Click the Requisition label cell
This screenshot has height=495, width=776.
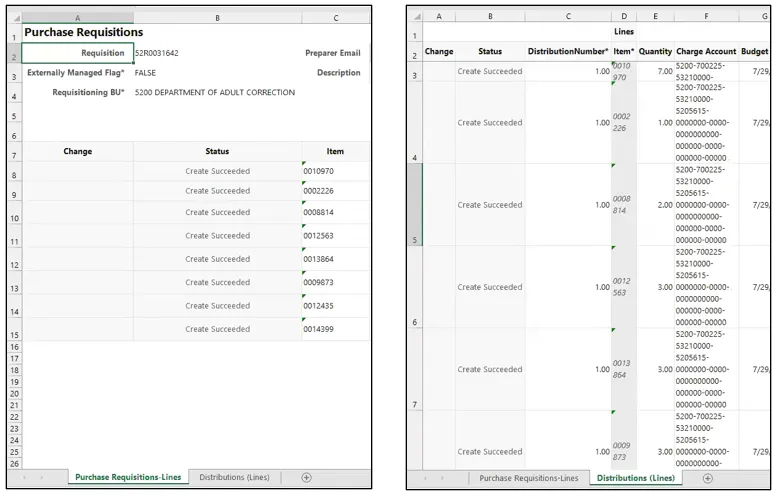[78, 53]
